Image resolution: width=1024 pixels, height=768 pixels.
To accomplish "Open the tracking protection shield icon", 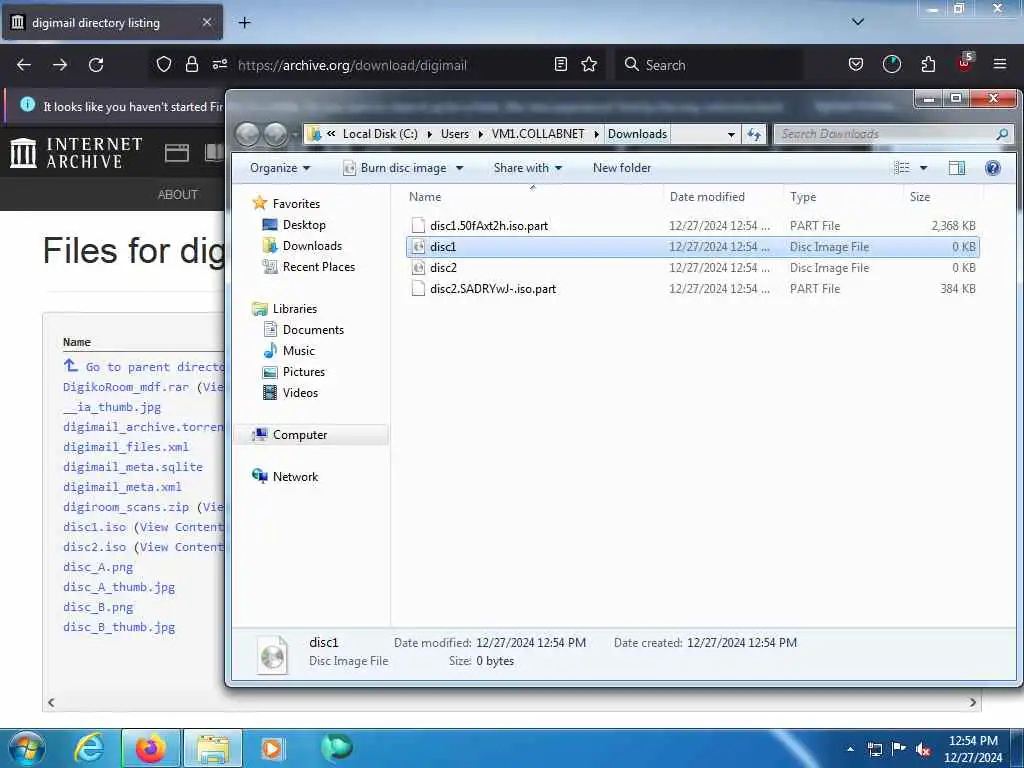I will pyautogui.click(x=164, y=64).
